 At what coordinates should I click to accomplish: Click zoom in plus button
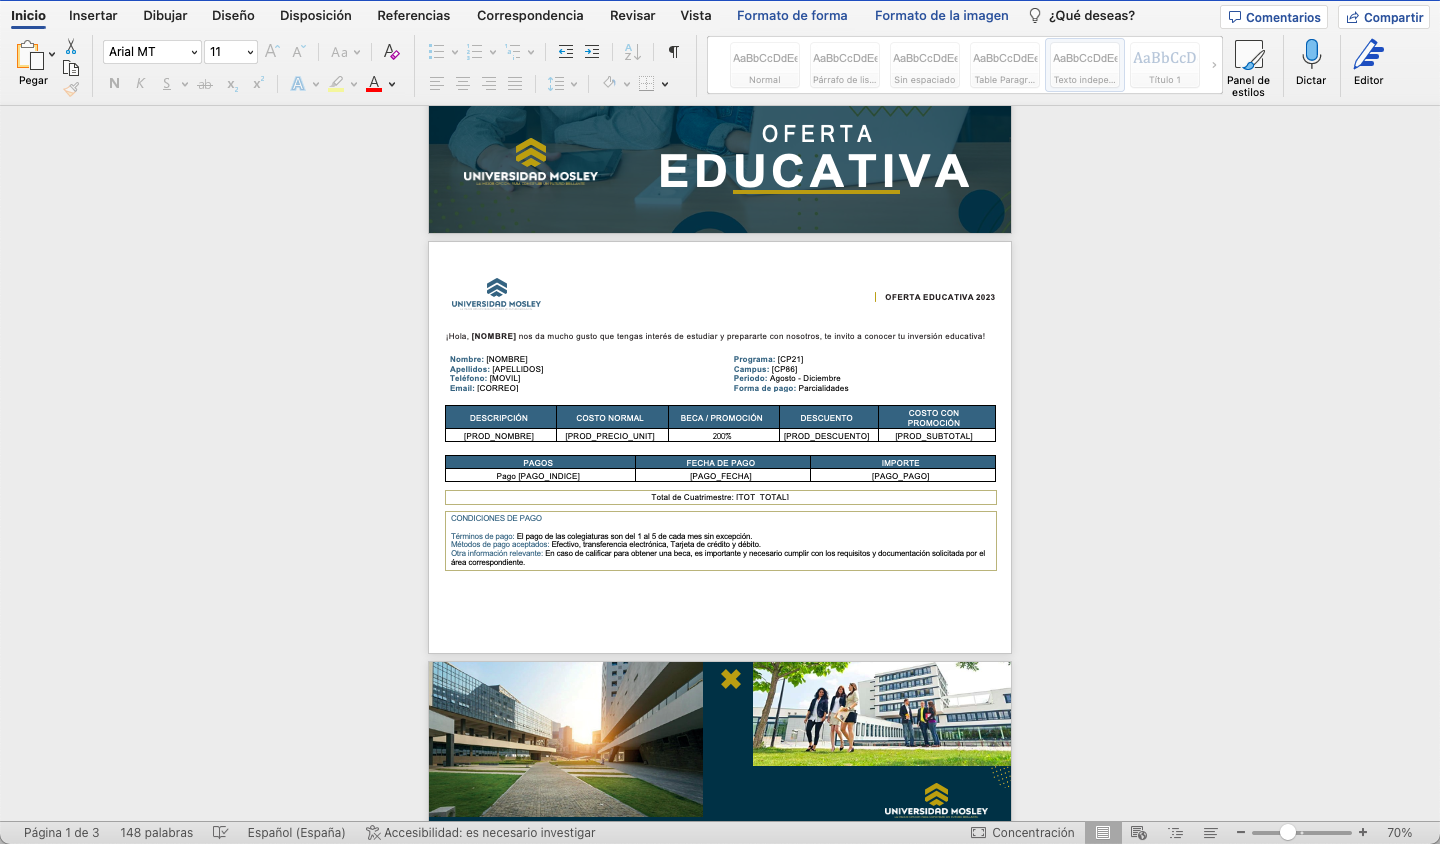click(1362, 832)
